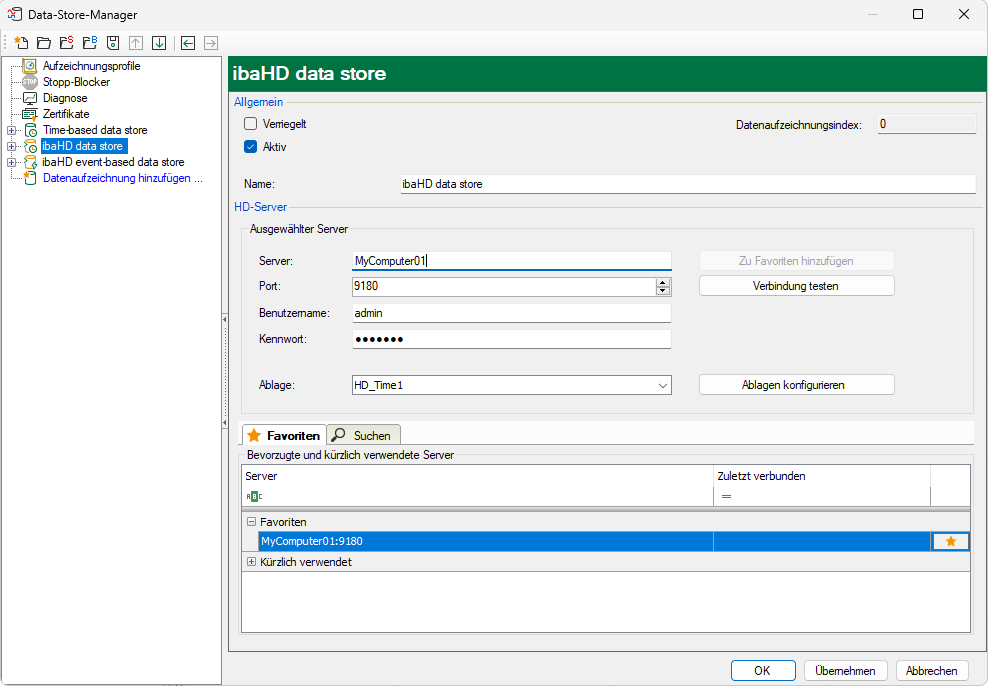Click Datenaufzeichnung hinzufügen link in tree
This screenshot has height=686, width=988.
pos(122,178)
